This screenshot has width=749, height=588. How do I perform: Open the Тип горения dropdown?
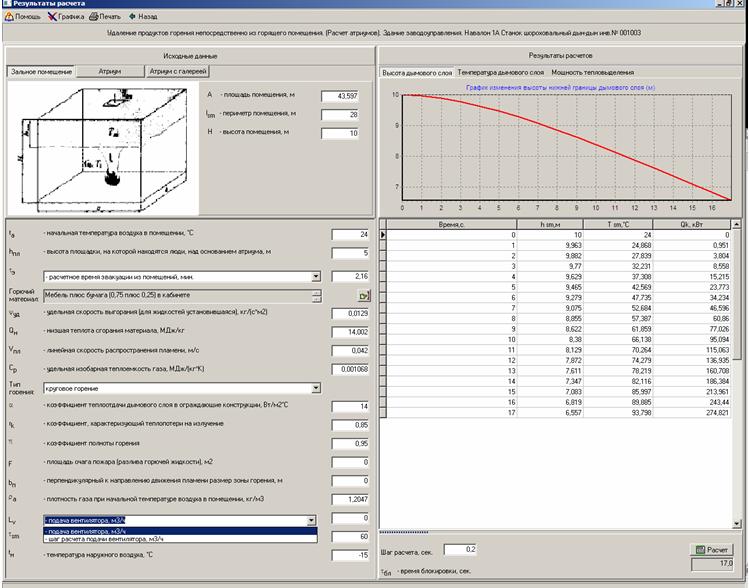[x=316, y=388]
